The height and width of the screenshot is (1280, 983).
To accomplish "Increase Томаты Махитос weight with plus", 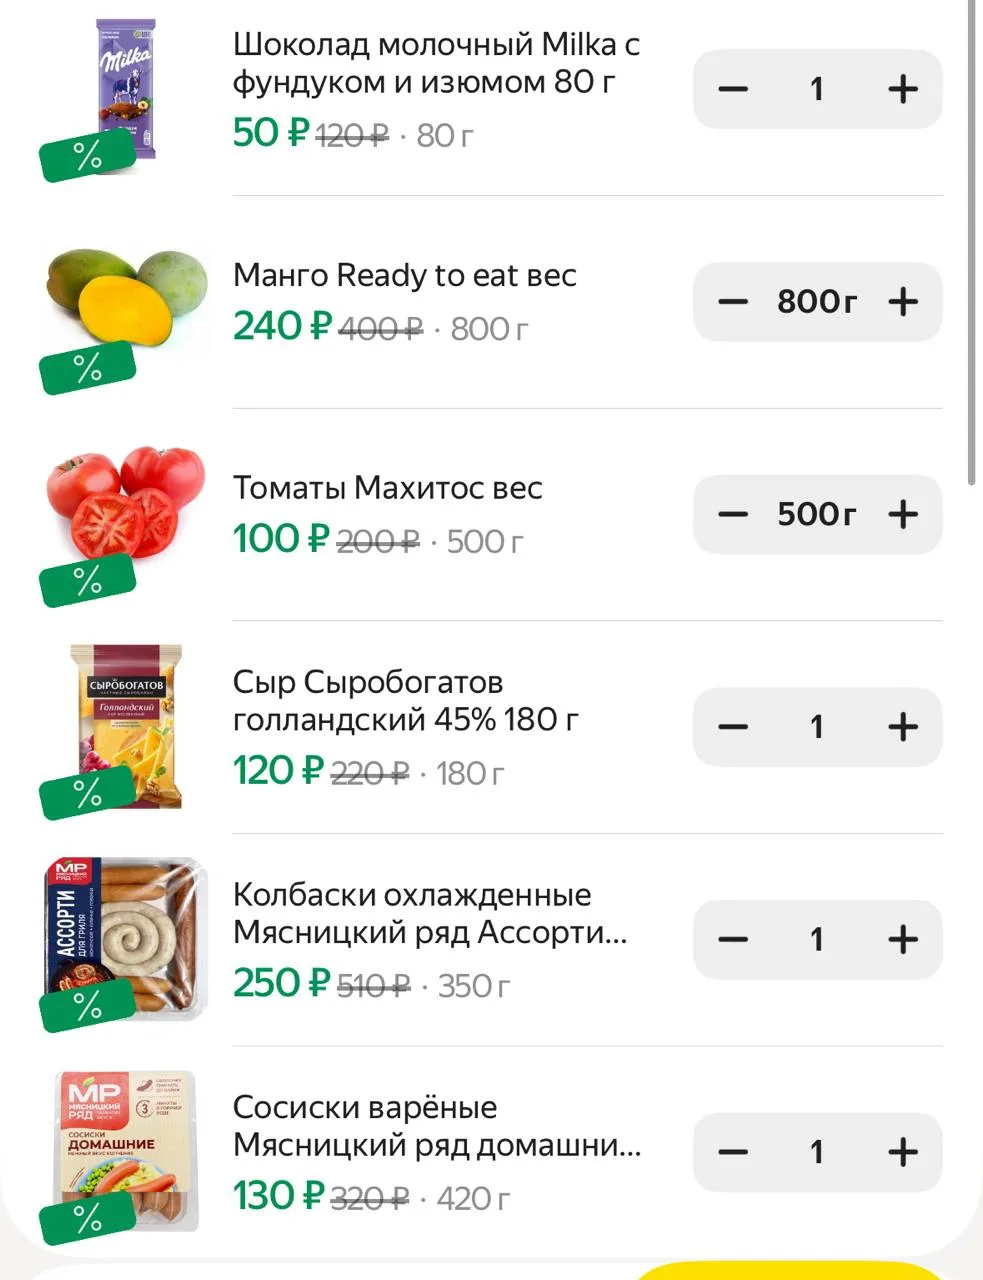I will [x=902, y=514].
